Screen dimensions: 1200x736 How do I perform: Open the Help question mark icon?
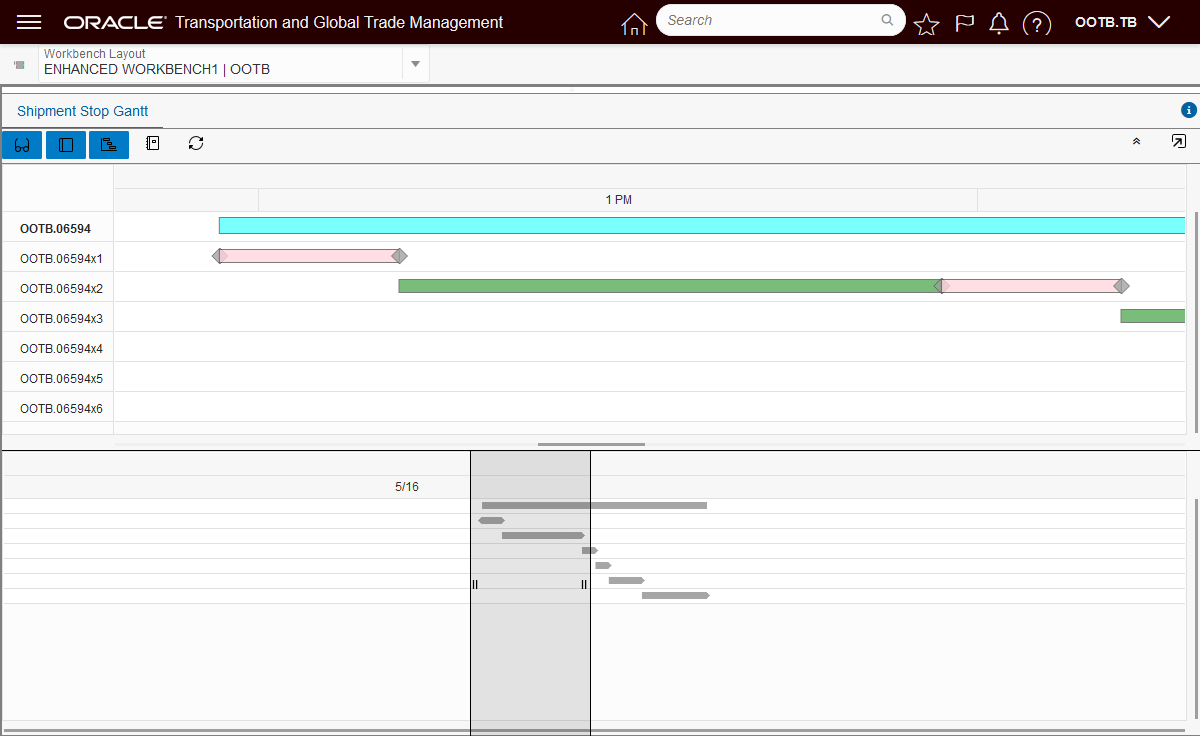1038,24
